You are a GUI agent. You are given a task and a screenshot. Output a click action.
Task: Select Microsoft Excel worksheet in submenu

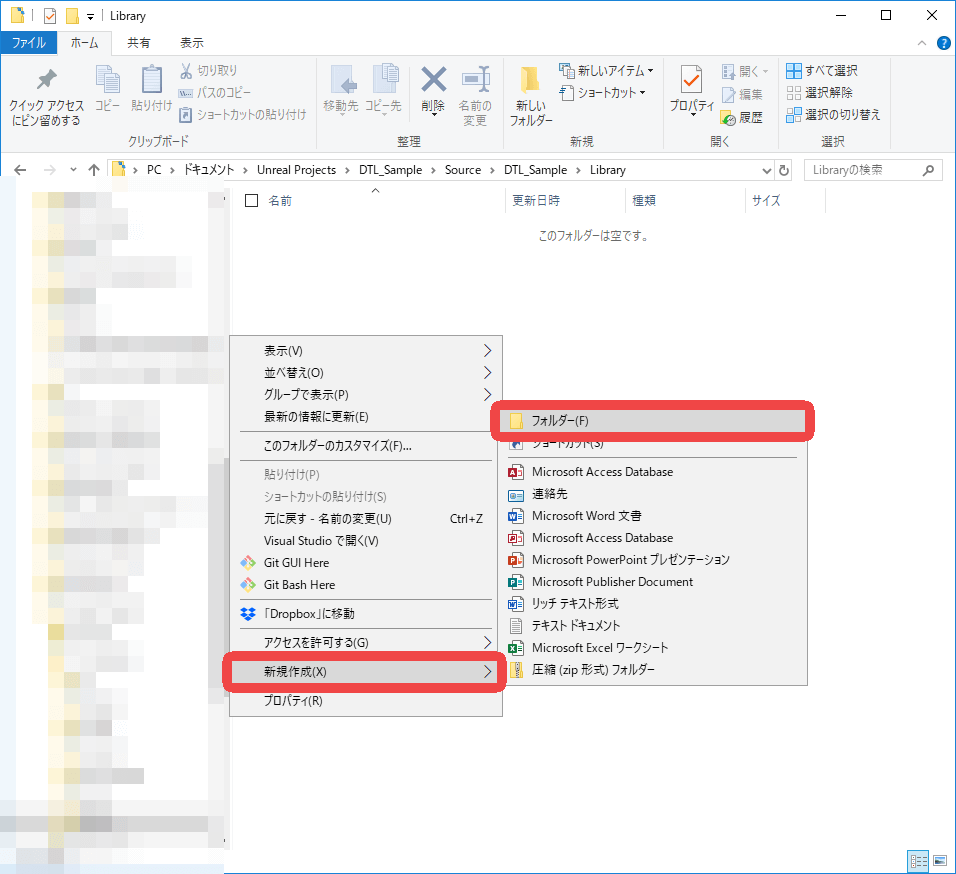[x=599, y=648]
